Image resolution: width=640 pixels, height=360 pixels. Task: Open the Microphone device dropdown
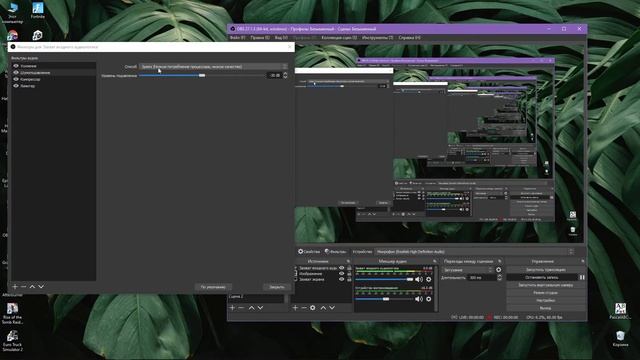tap(475, 252)
